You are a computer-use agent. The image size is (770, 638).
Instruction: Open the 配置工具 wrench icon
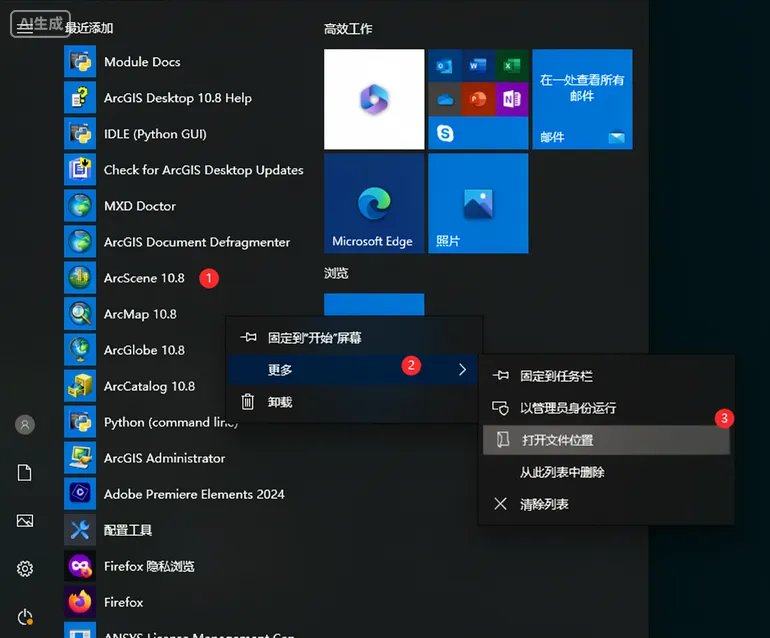[80, 530]
